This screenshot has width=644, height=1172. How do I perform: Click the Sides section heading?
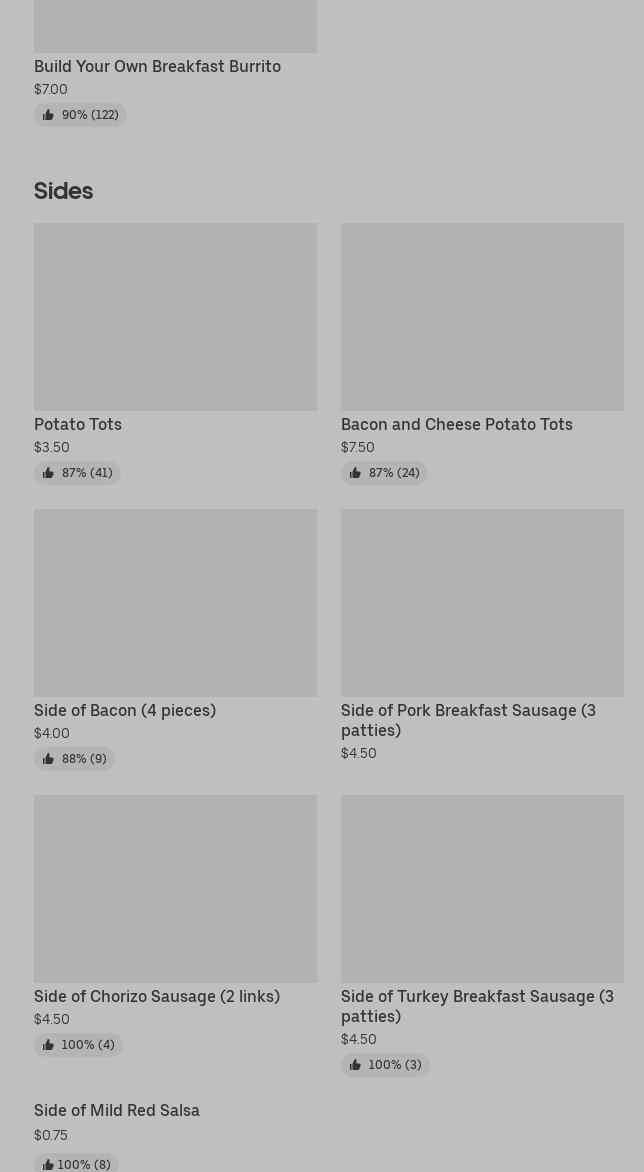(x=63, y=190)
